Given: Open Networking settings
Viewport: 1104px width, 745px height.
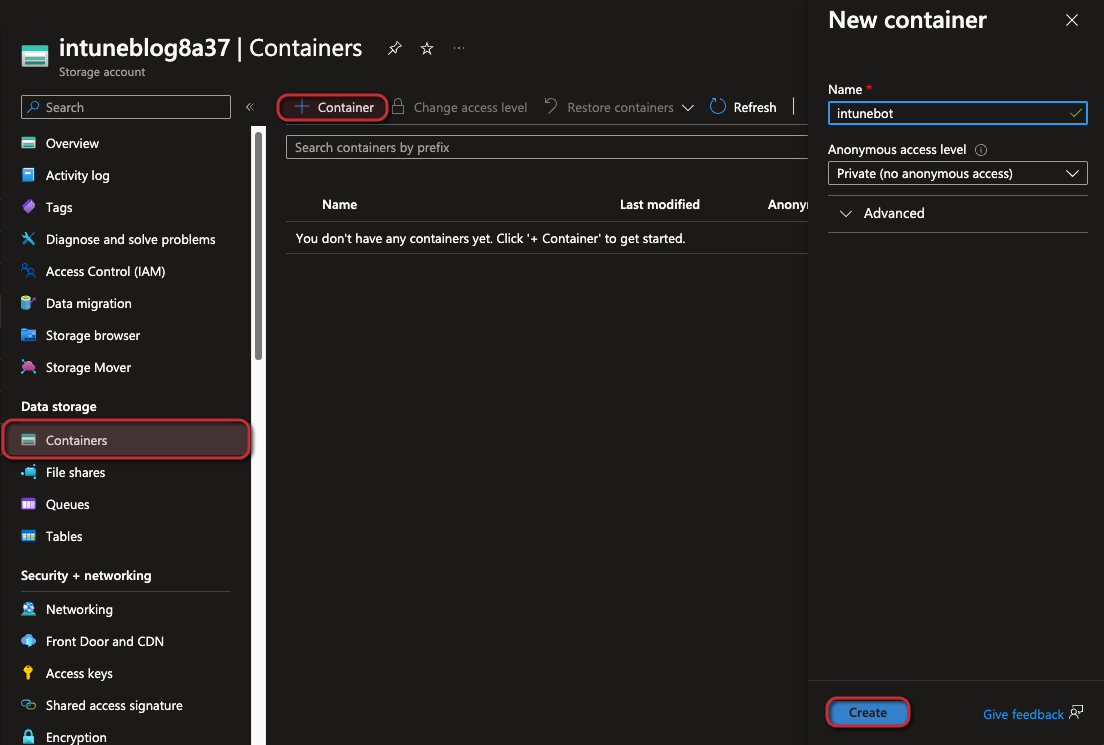Looking at the screenshot, I should 79,609.
